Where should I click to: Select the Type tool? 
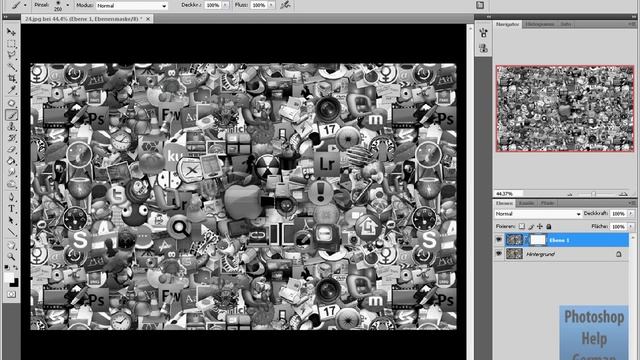(11, 209)
